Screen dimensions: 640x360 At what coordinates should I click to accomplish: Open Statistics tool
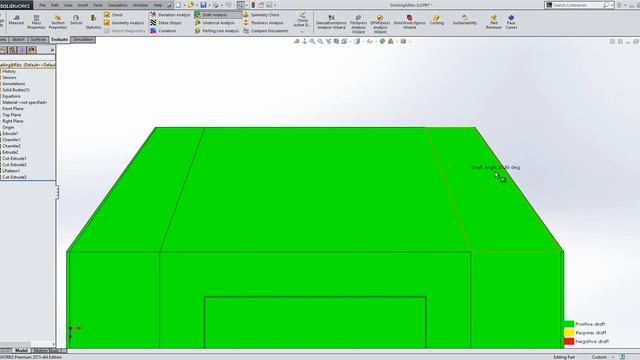tap(93, 22)
